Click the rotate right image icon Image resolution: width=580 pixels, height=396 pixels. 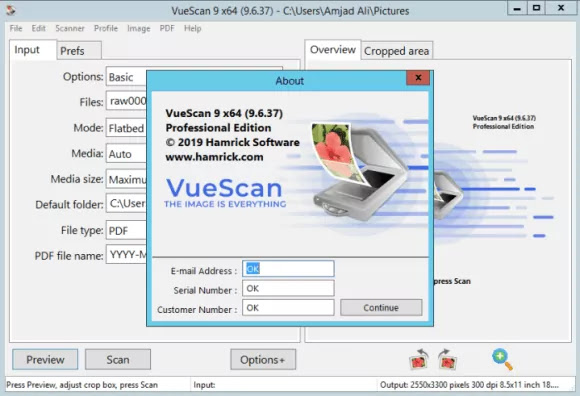point(447,359)
